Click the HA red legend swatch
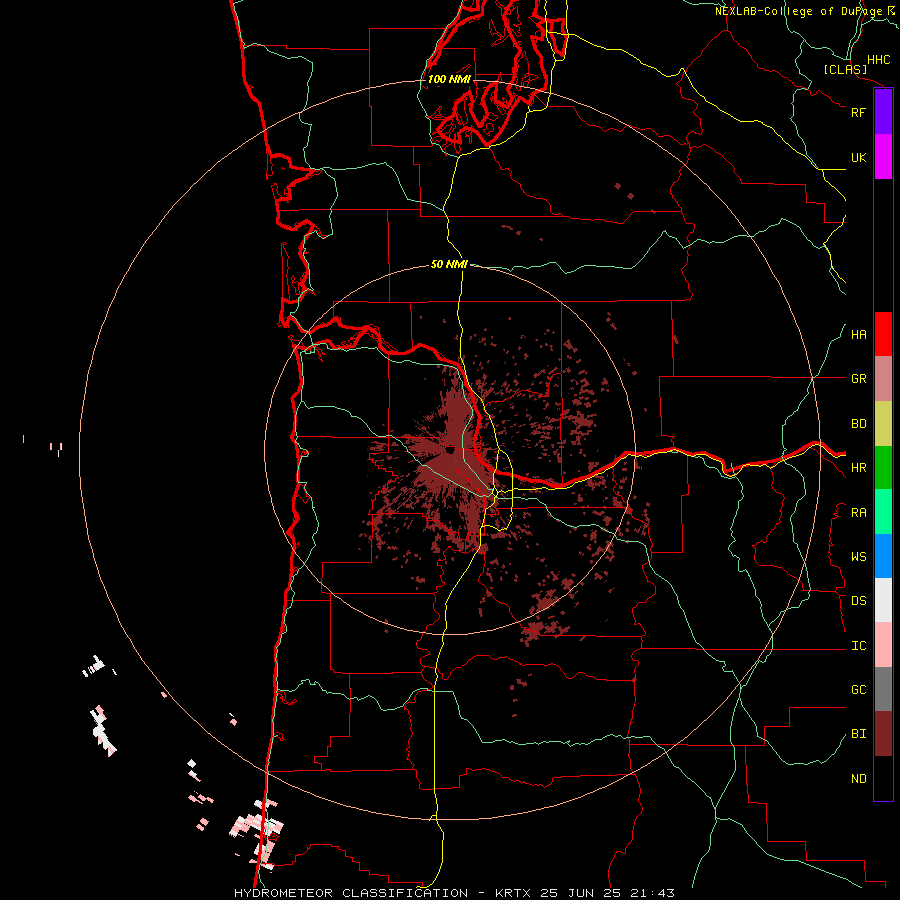 pos(883,334)
